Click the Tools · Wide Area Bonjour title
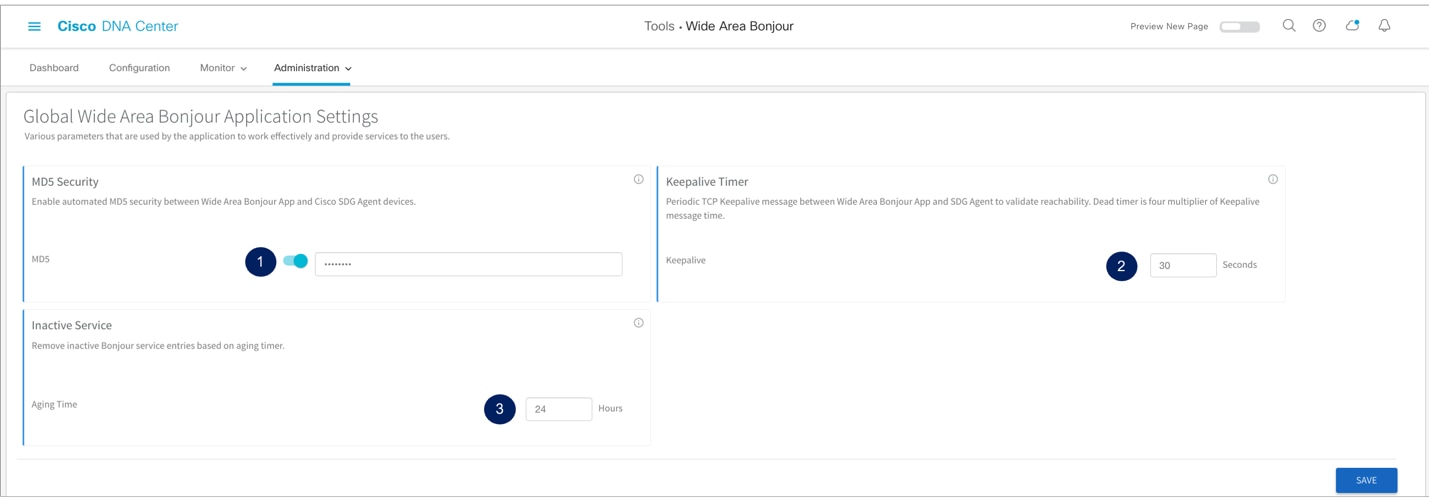This screenshot has width=1429, height=501. (719, 26)
